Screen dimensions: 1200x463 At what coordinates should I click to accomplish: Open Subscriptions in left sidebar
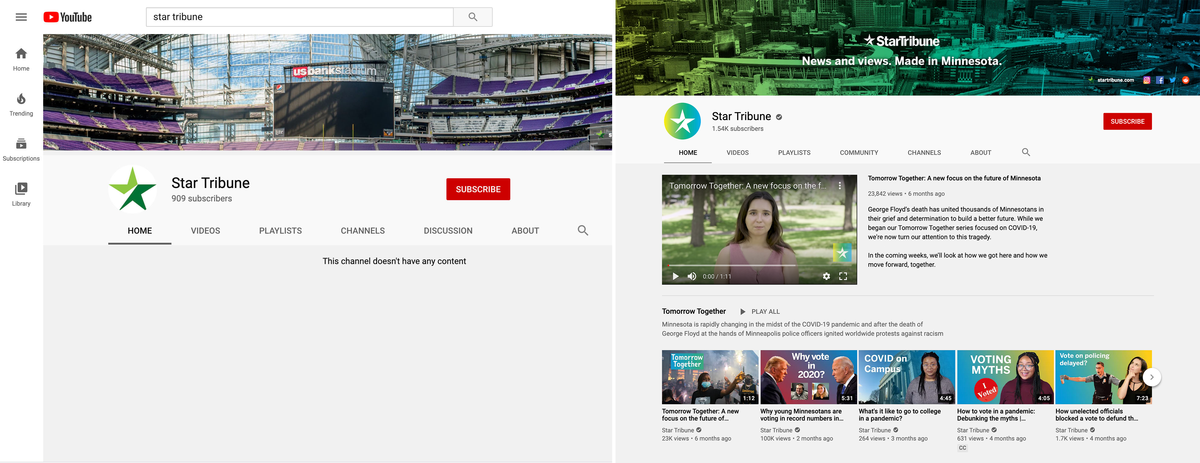coord(21,149)
